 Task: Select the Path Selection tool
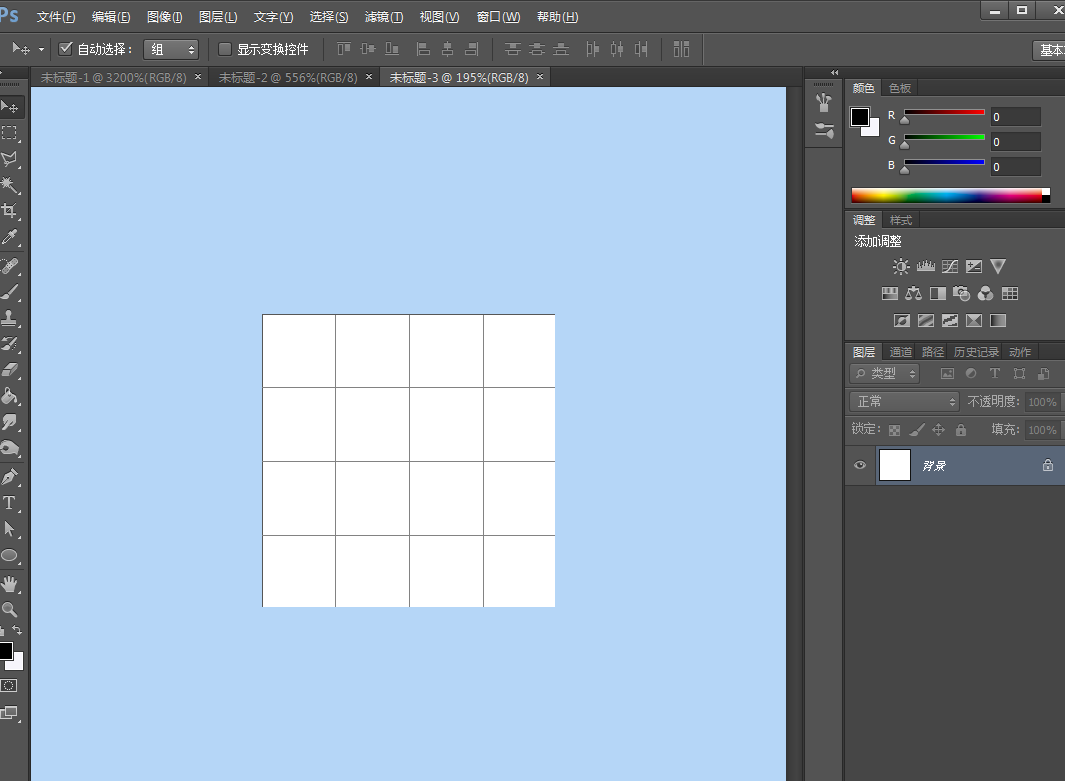[10, 529]
